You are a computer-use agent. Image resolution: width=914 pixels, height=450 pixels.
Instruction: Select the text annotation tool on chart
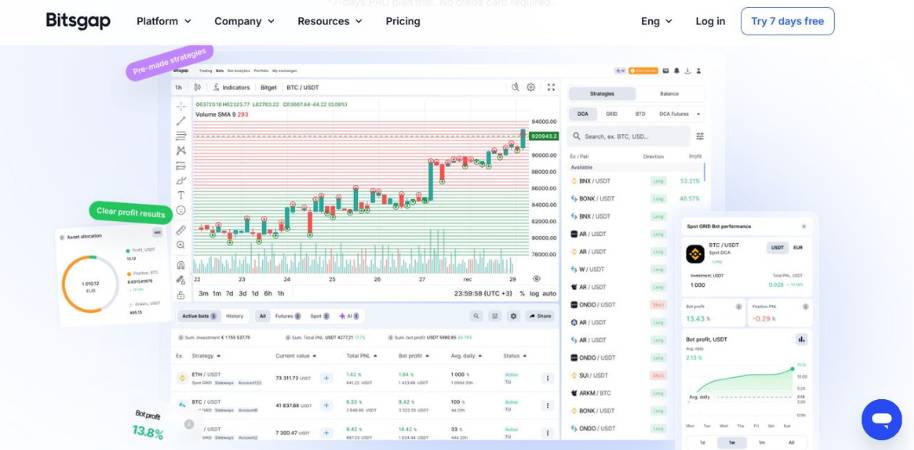click(181, 196)
